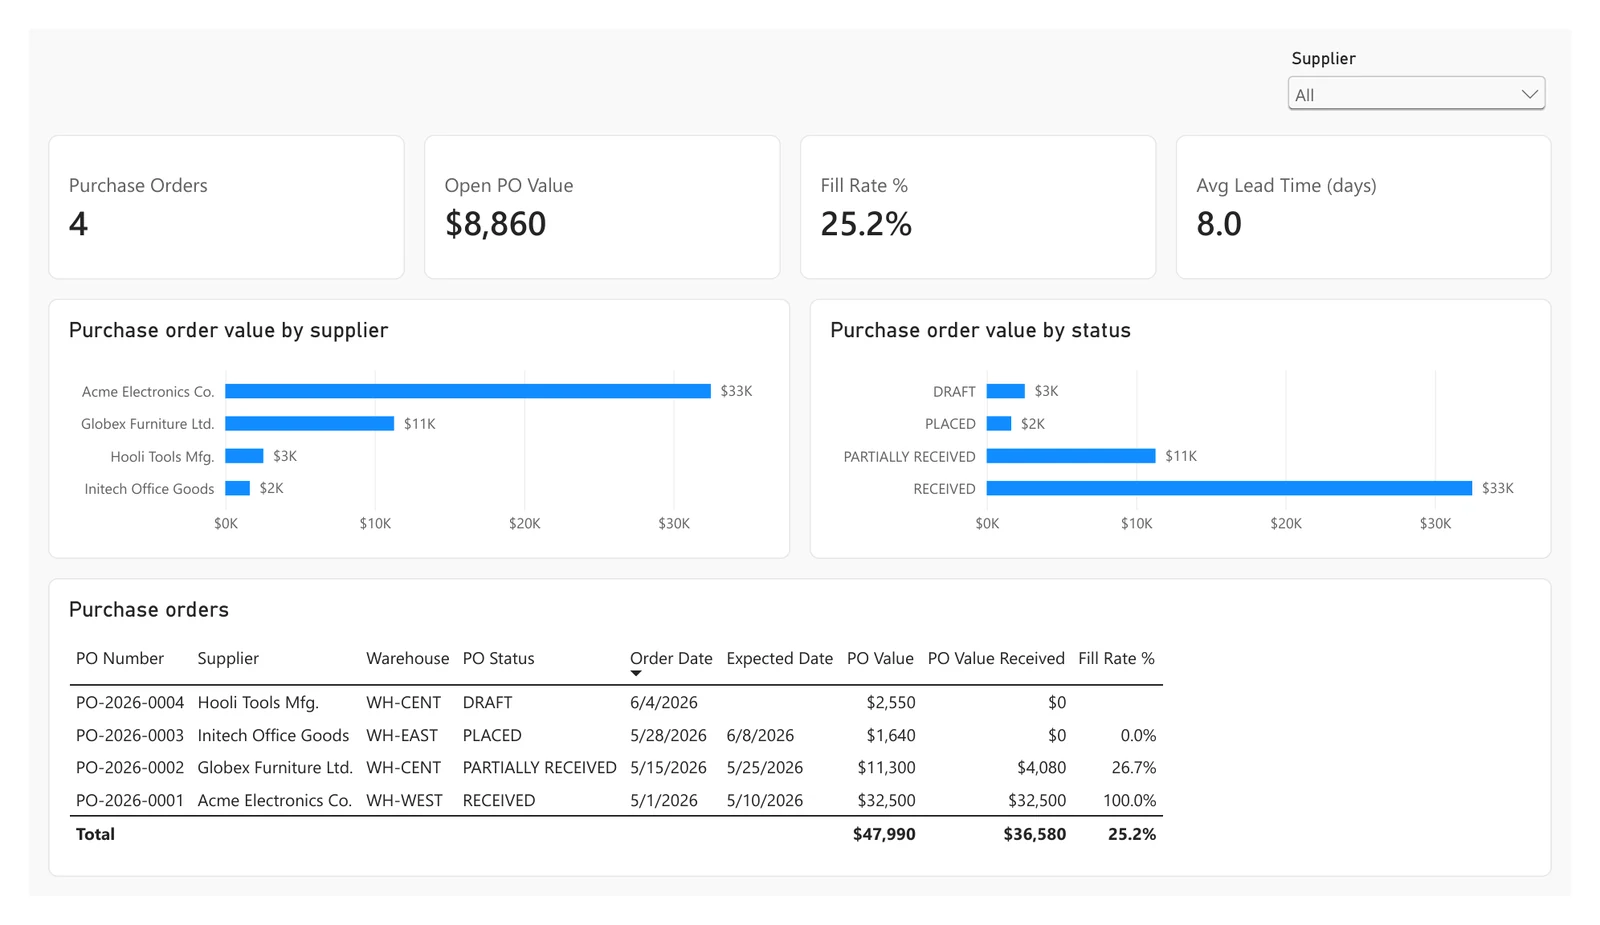Sort by PO Value column header

pos(880,658)
